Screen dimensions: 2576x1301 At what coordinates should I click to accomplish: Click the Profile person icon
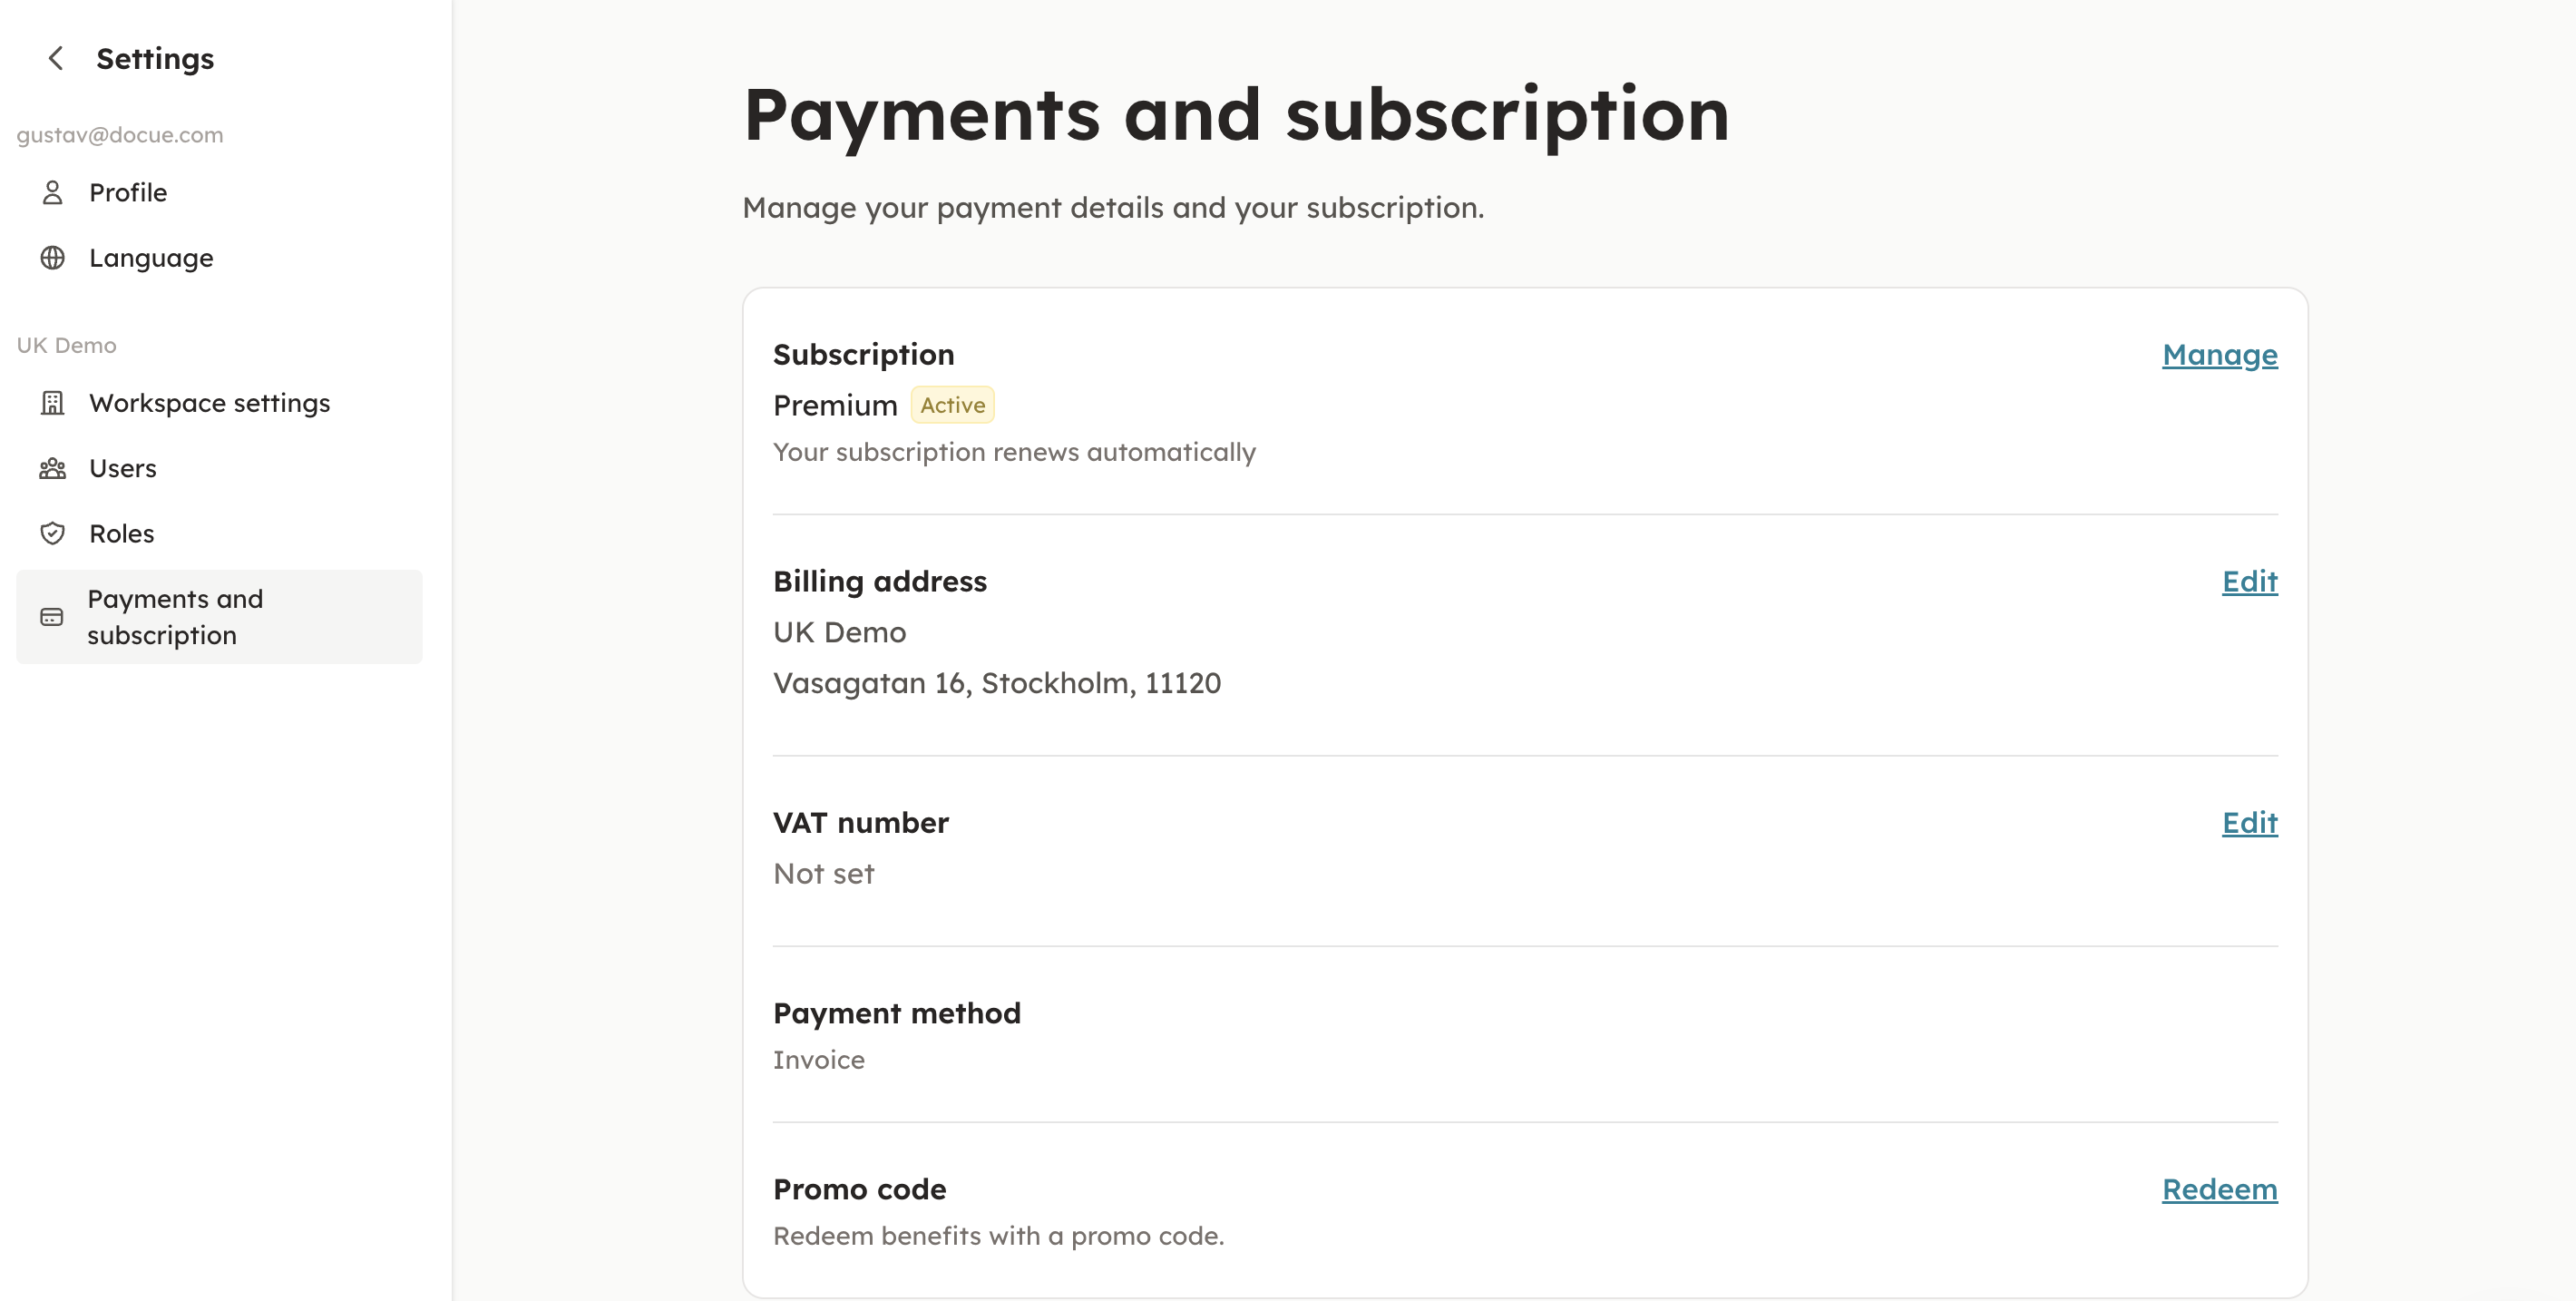tap(52, 192)
